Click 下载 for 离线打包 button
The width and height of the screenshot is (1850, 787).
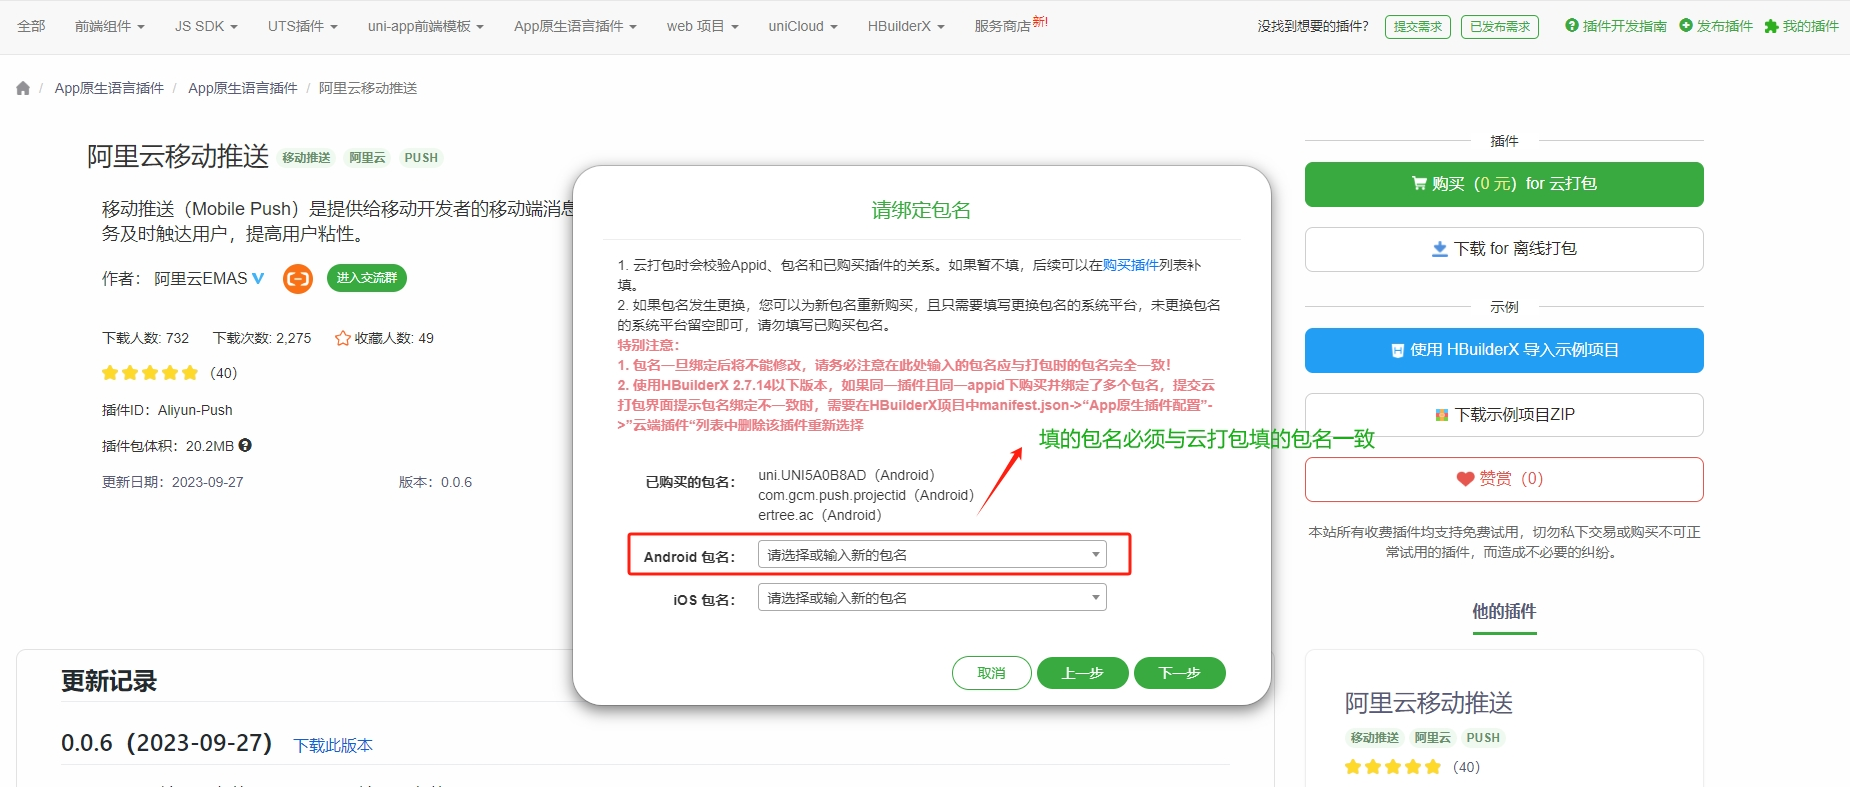tap(1504, 249)
